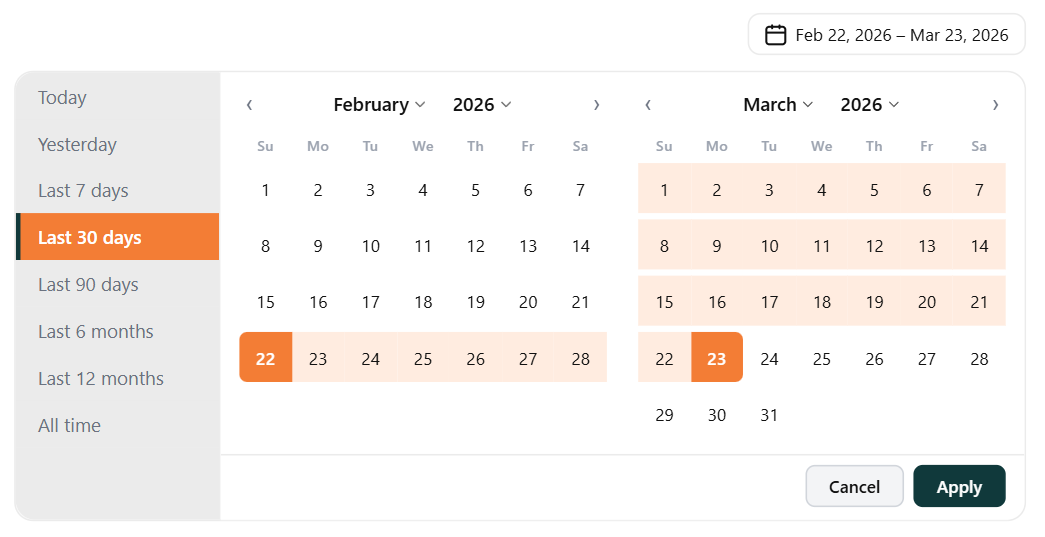The image size is (1045, 537).
Task: Open the year dropdown beside February
Action: pos(482,105)
